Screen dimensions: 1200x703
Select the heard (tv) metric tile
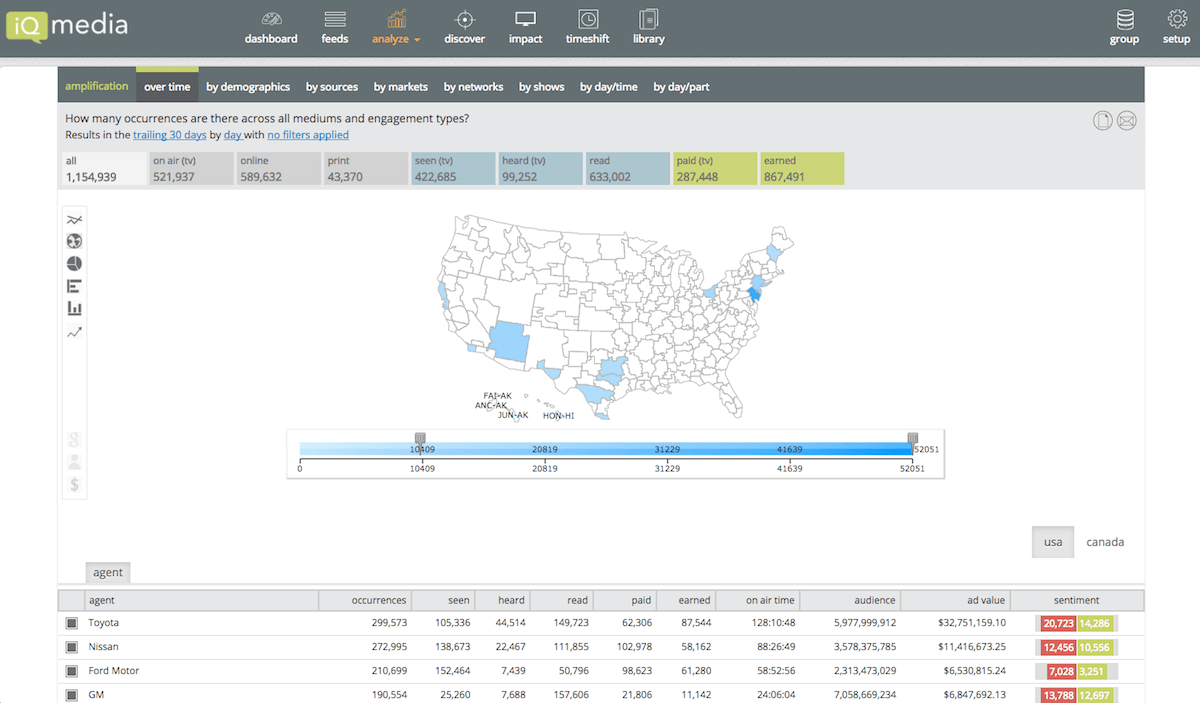pyautogui.click(x=539, y=169)
